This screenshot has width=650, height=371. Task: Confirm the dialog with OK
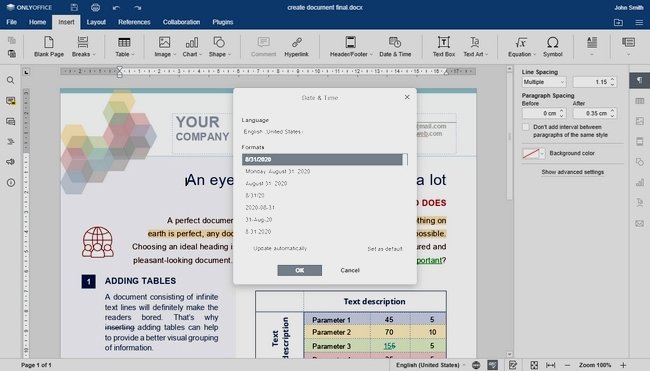point(299,270)
